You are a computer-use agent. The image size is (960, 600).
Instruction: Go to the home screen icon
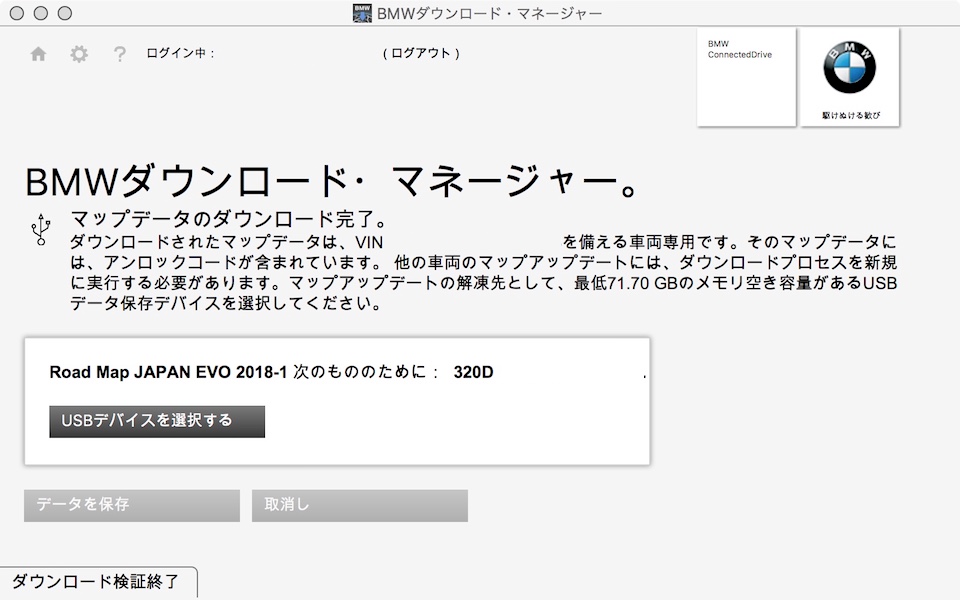coord(38,54)
